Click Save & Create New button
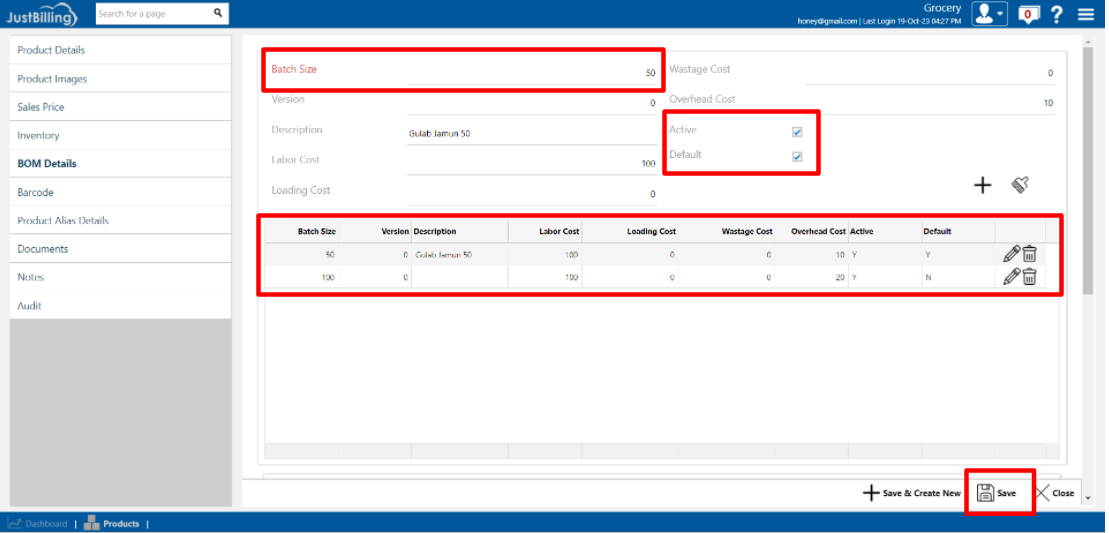 (911, 493)
